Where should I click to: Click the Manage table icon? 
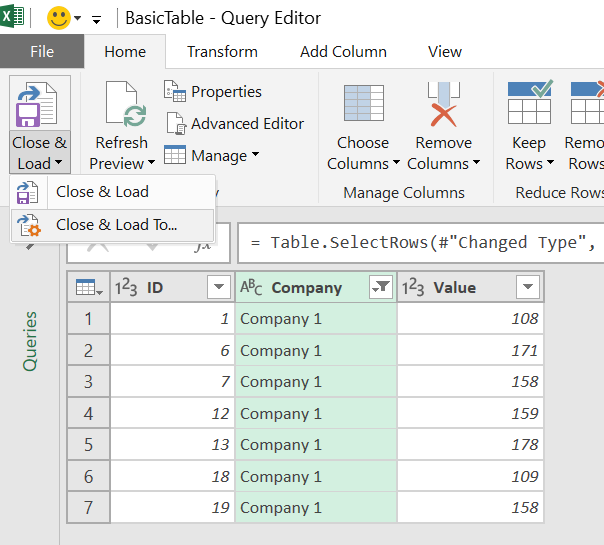click(174, 154)
